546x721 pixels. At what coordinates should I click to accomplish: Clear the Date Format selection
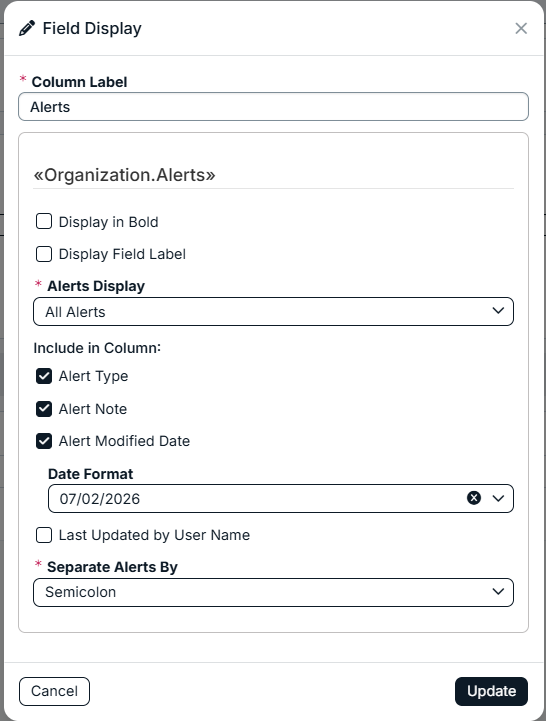click(474, 498)
